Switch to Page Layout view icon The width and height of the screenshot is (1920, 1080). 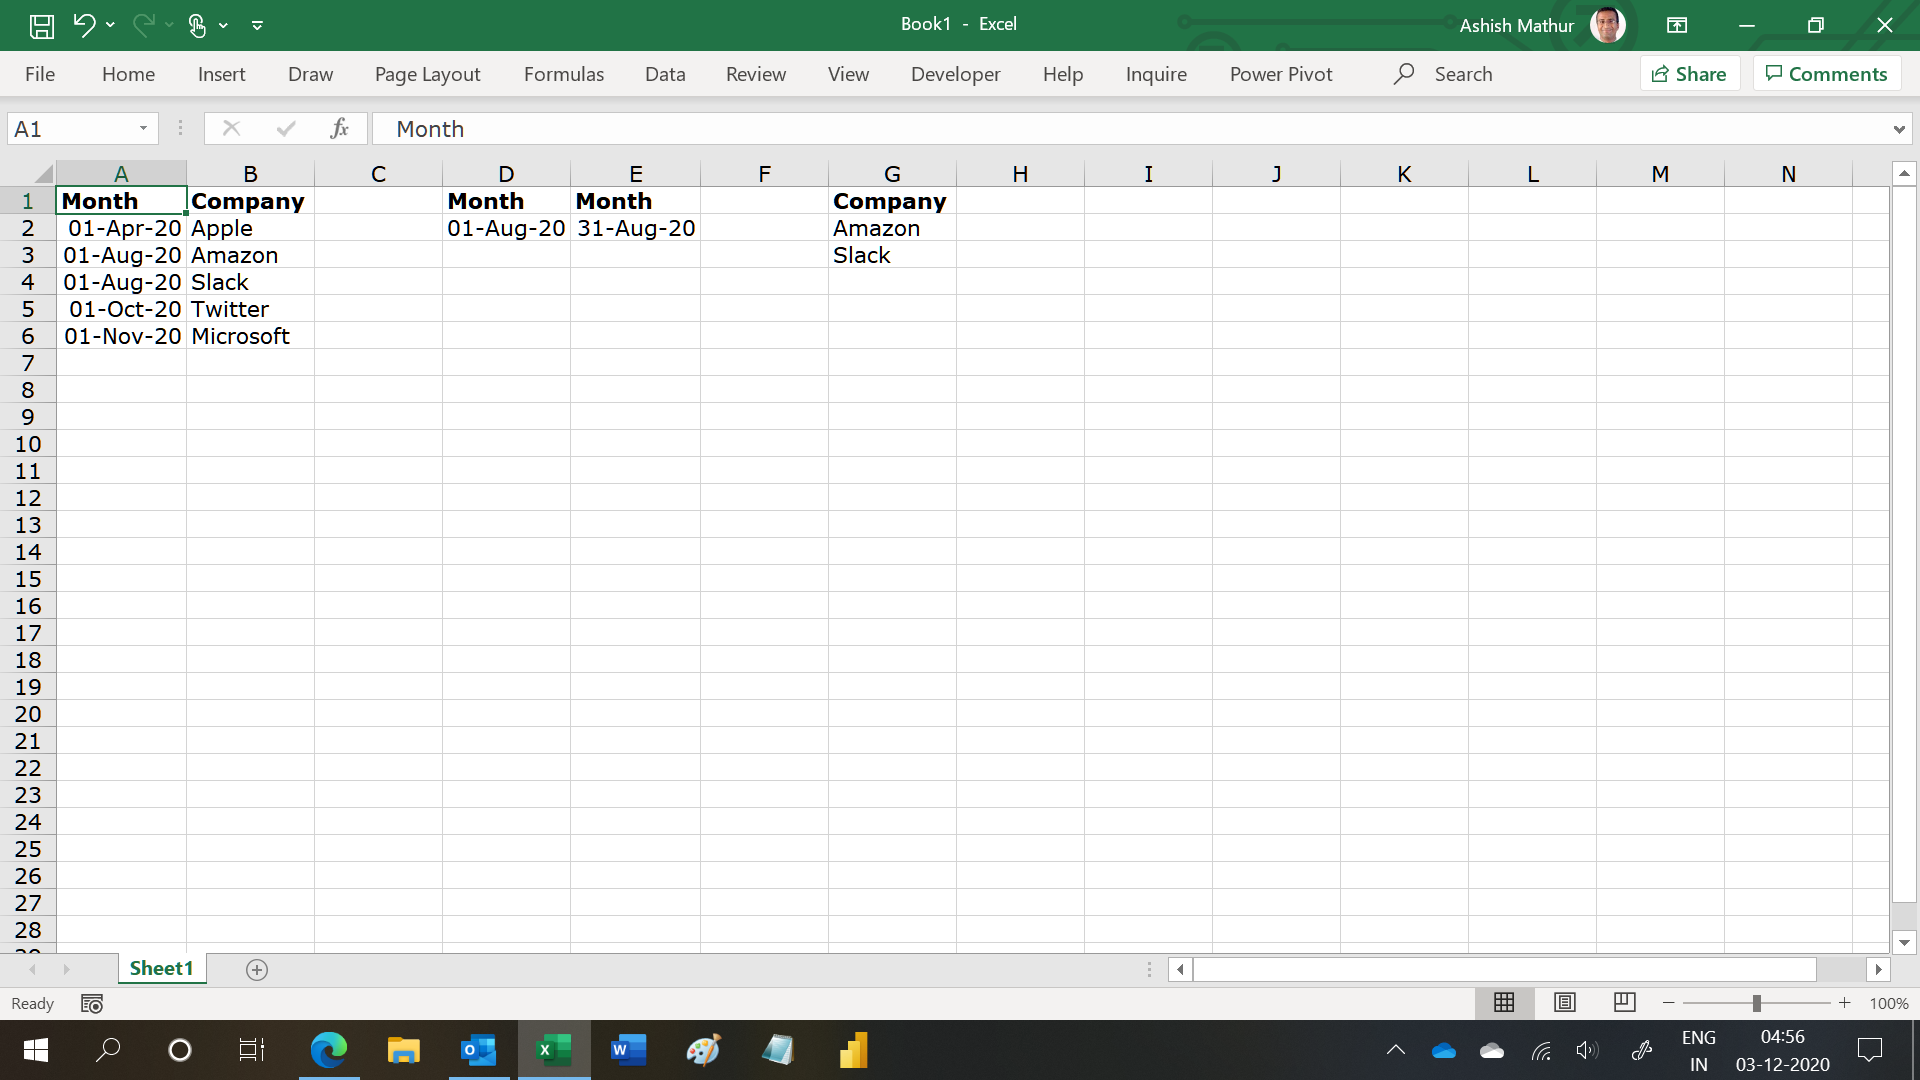[x=1565, y=1002]
